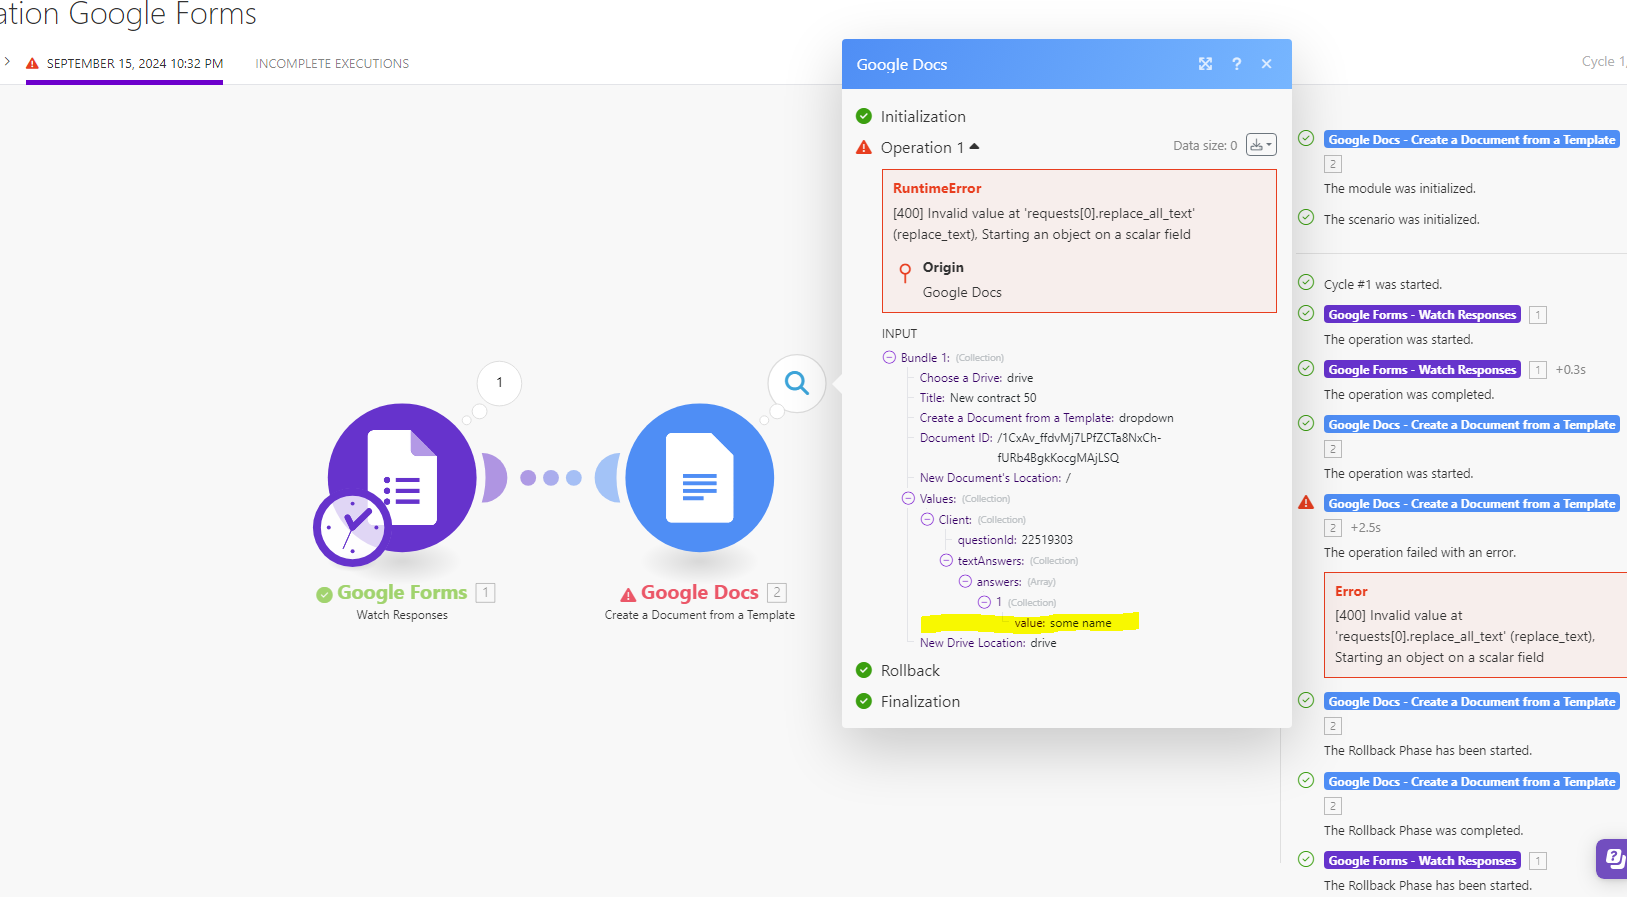Click Google Forms tag above 'The operation was started'
1627x897 pixels.
(1422, 315)
